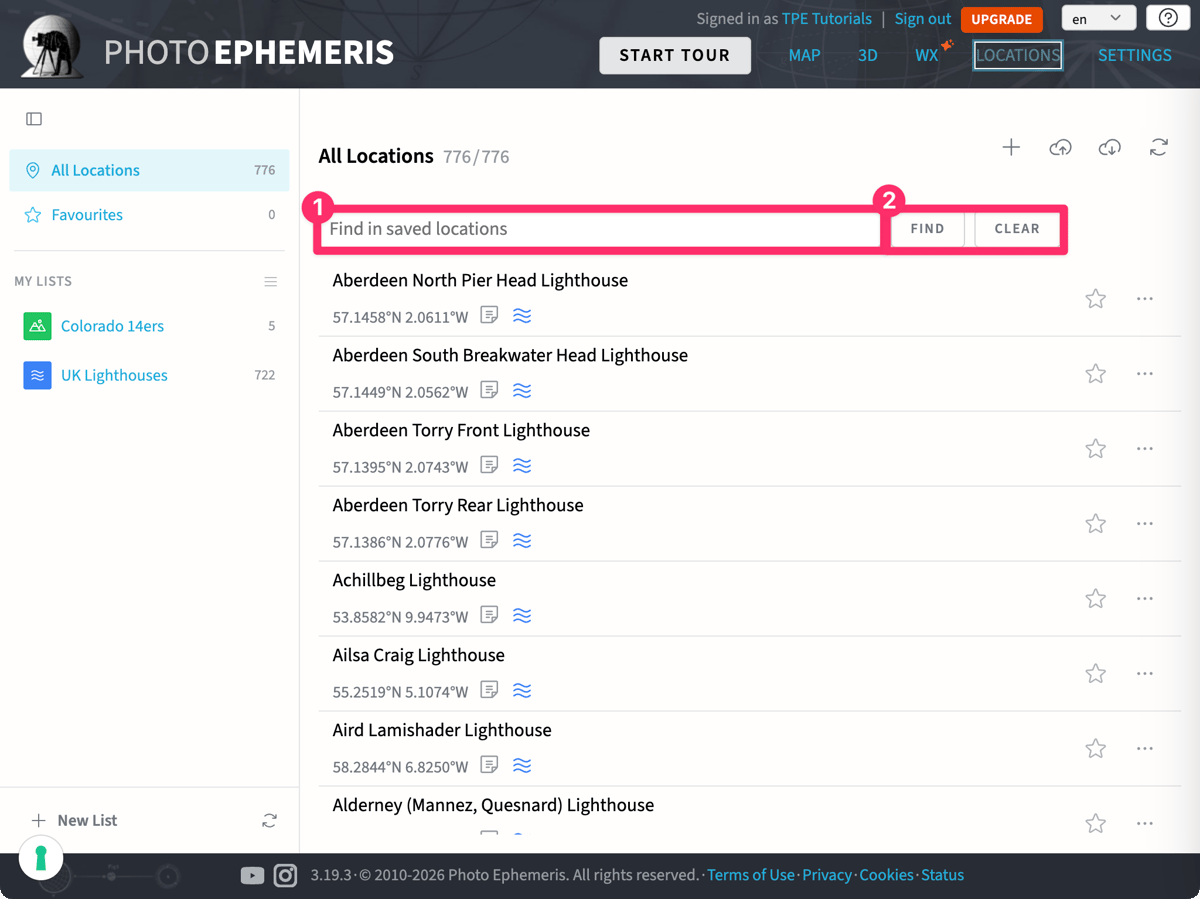The image size is (1200, 899).
Task: Select the LOCATIONS tab
Action: coord(1018,55)
